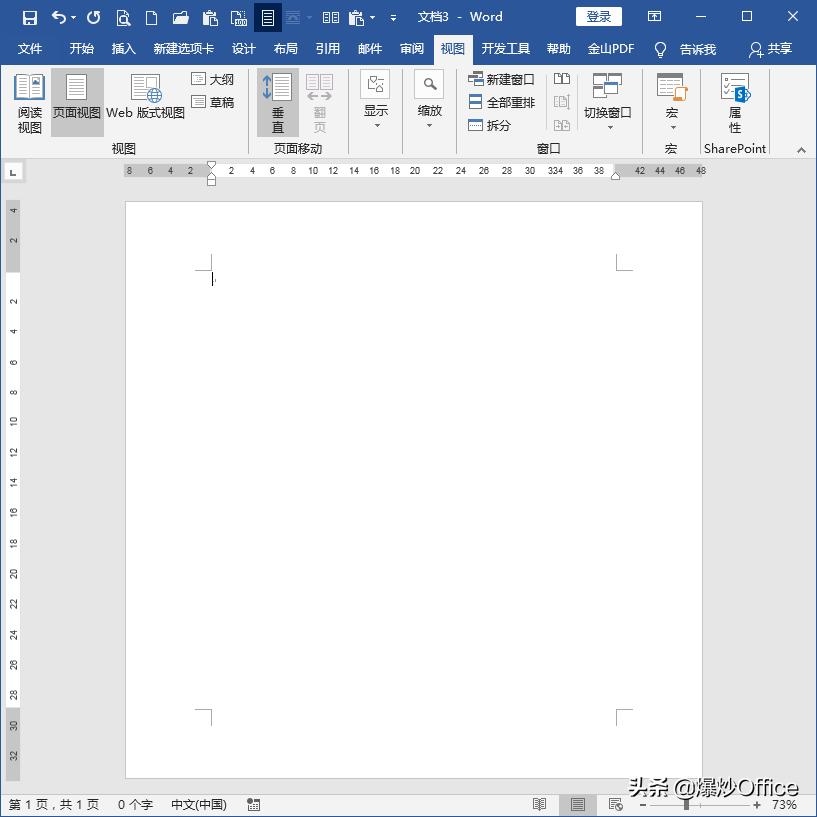Create a new blank document from the toolbar

151,18
